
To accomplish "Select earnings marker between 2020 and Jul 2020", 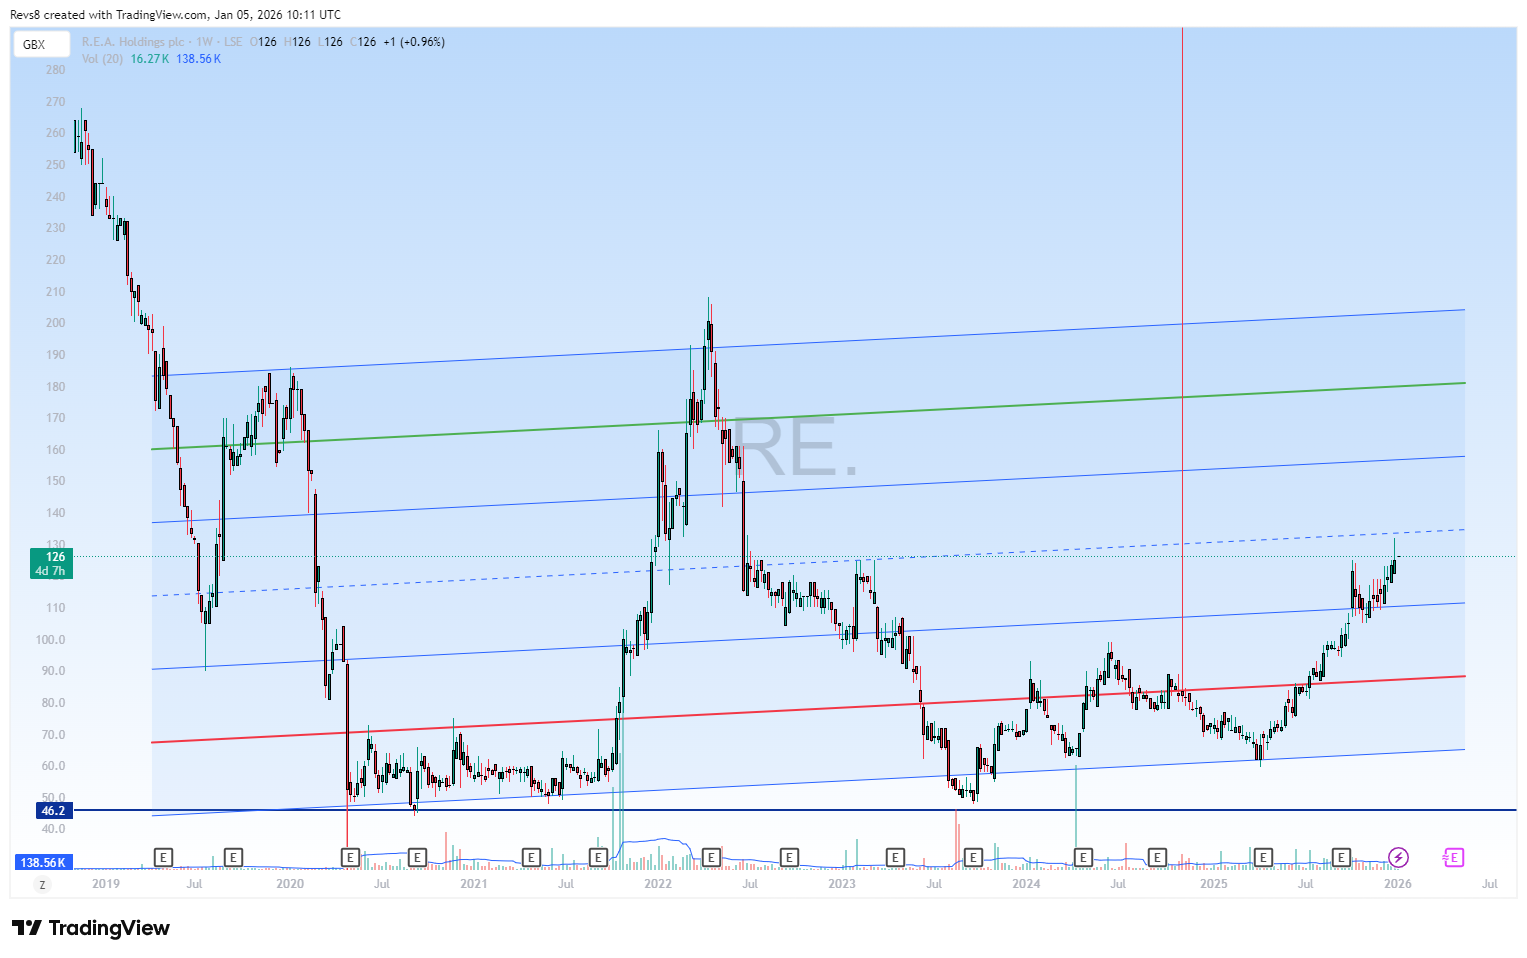I will click(350, 857).
